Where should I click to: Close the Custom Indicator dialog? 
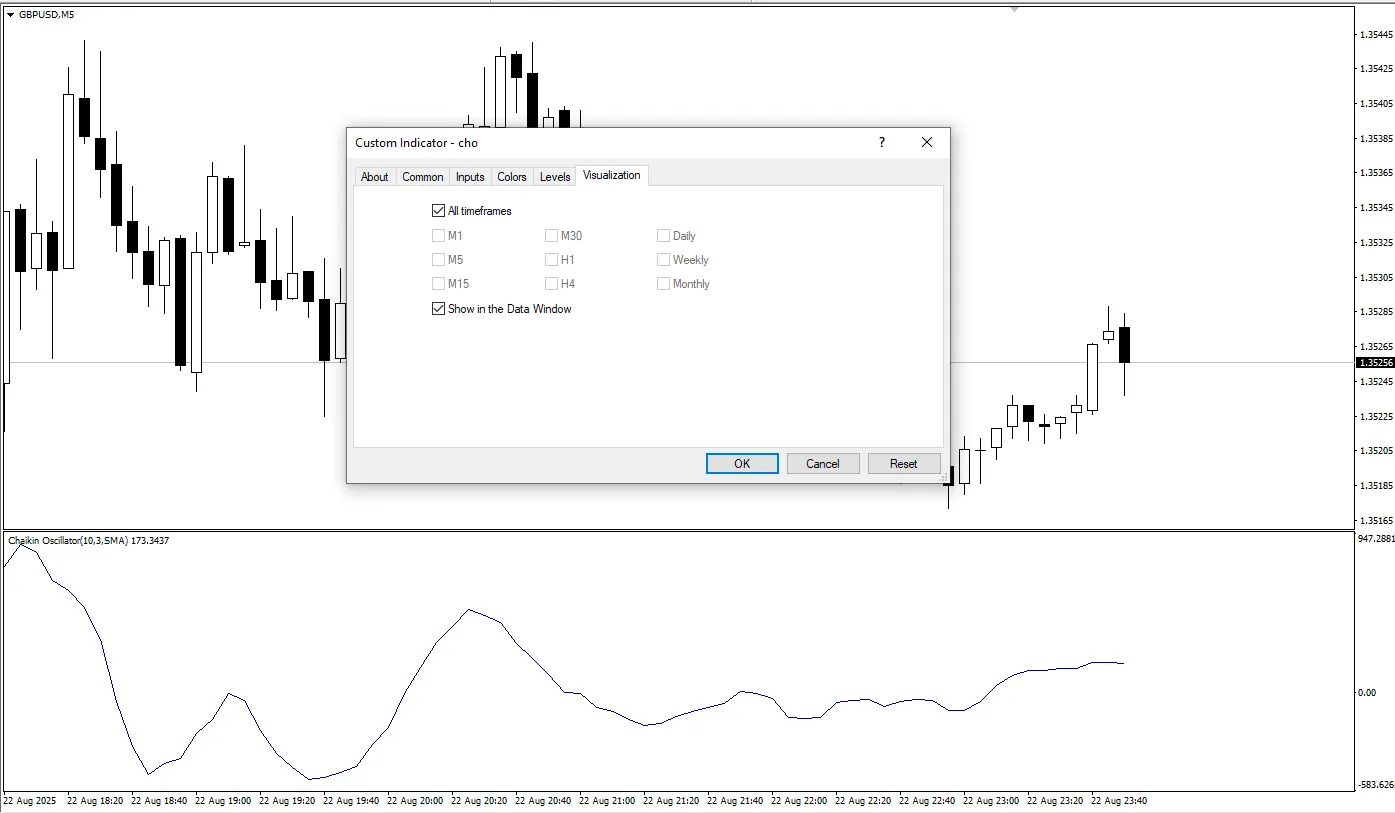(927, 143)
